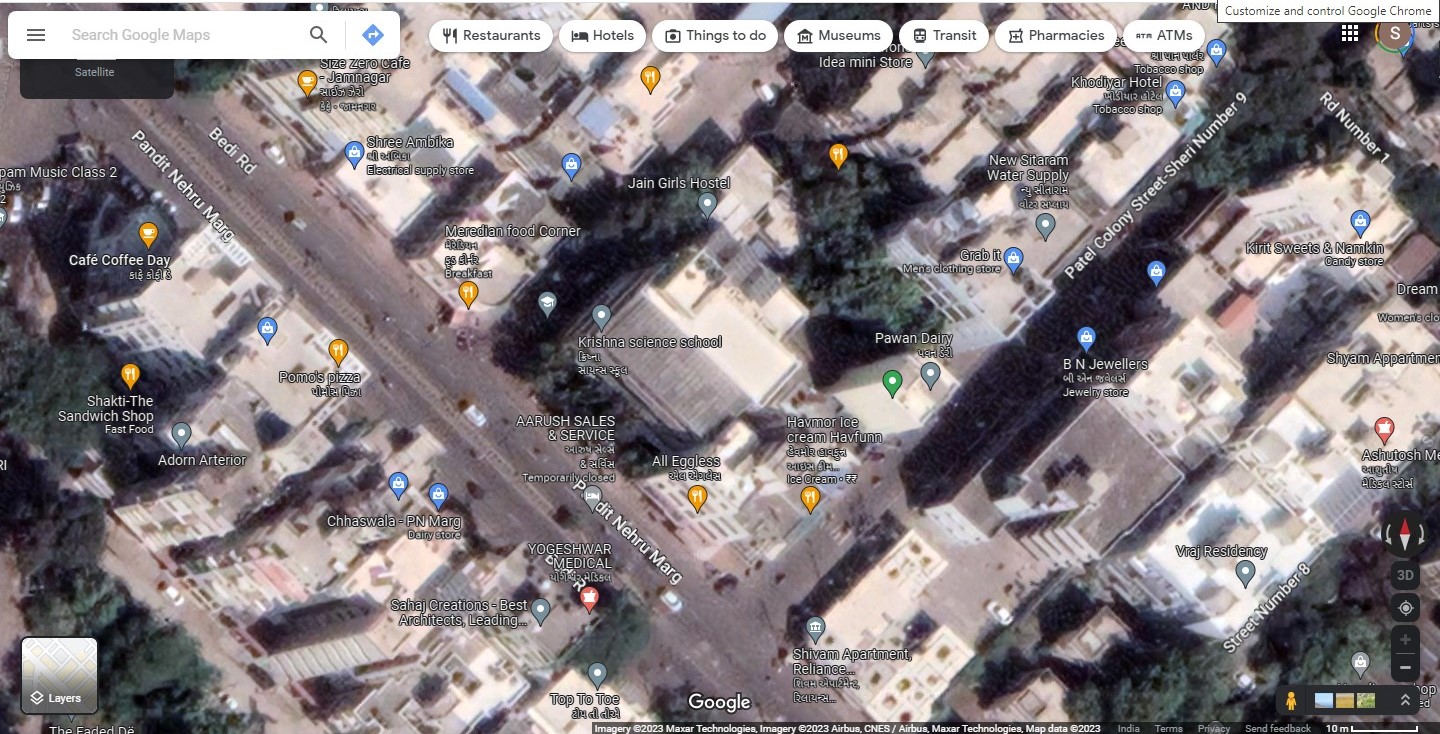Click the Shyam Apartment label

1383,358
